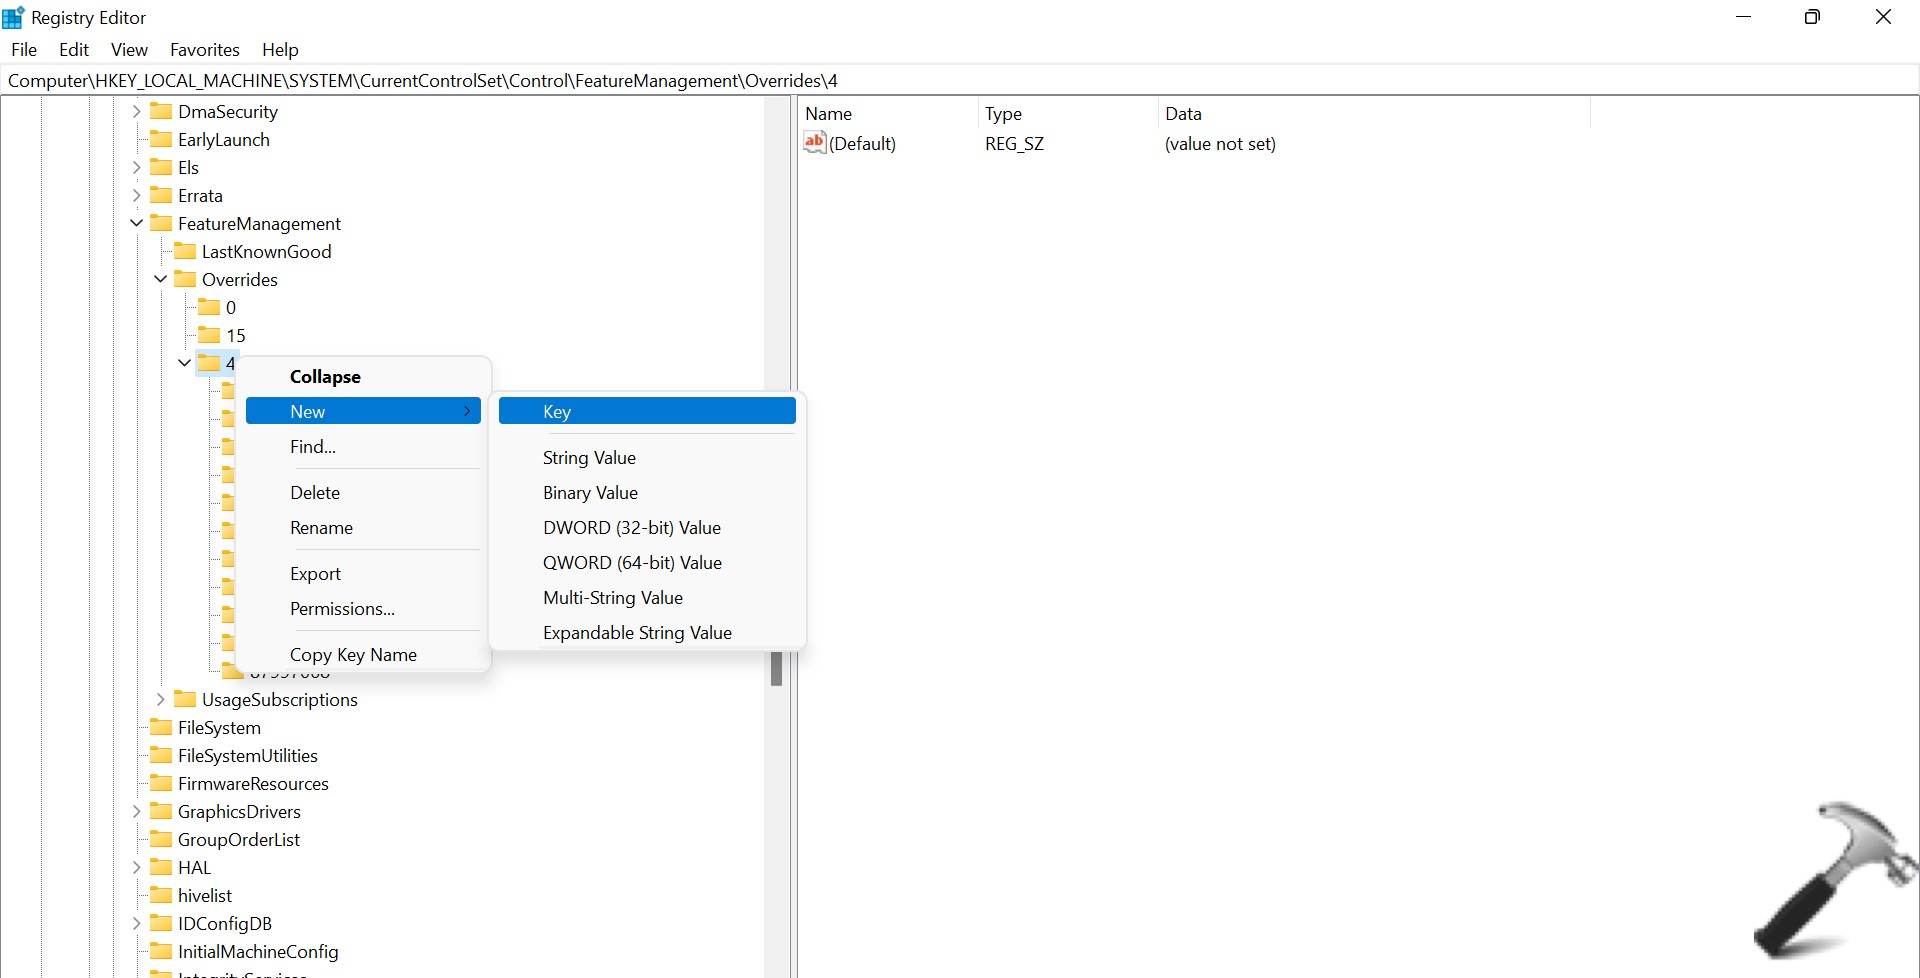Image resolution: width=1920 pixels, height=978 pixels.
Task: Click the (Default) string value icon
Action: [x=815, y=143]
